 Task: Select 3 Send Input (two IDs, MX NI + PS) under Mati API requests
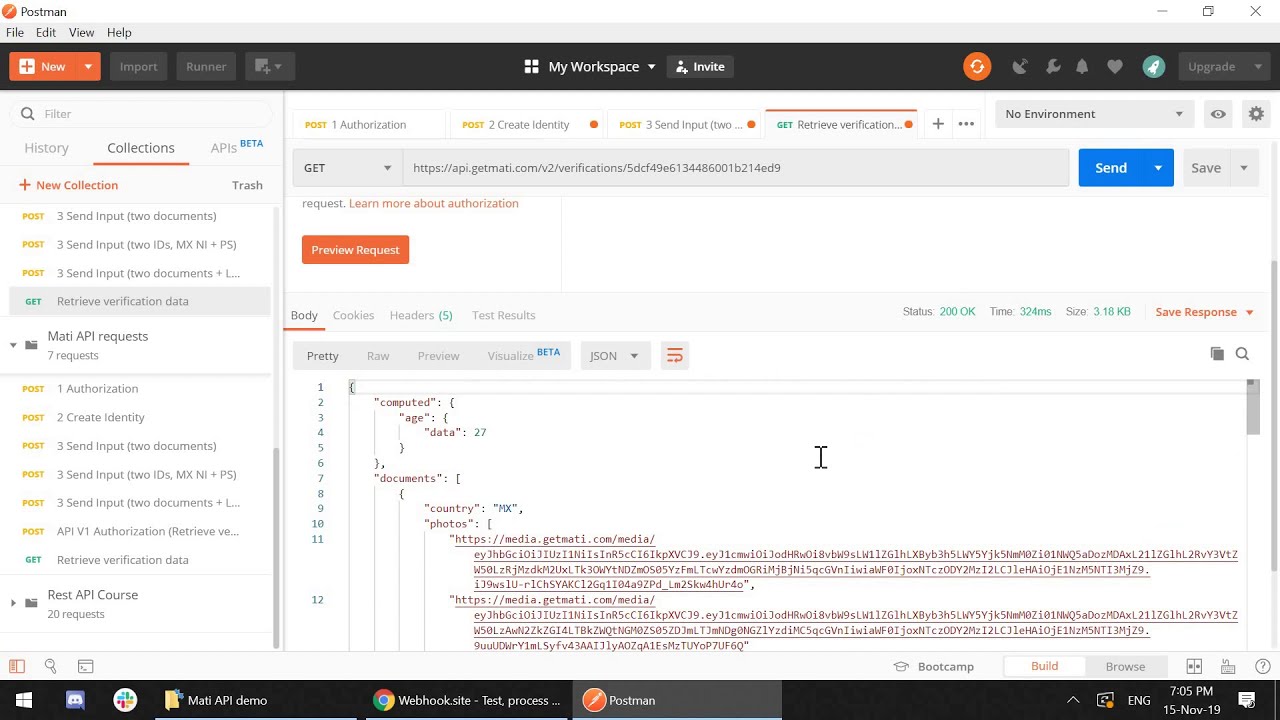[x=146, y=474]
